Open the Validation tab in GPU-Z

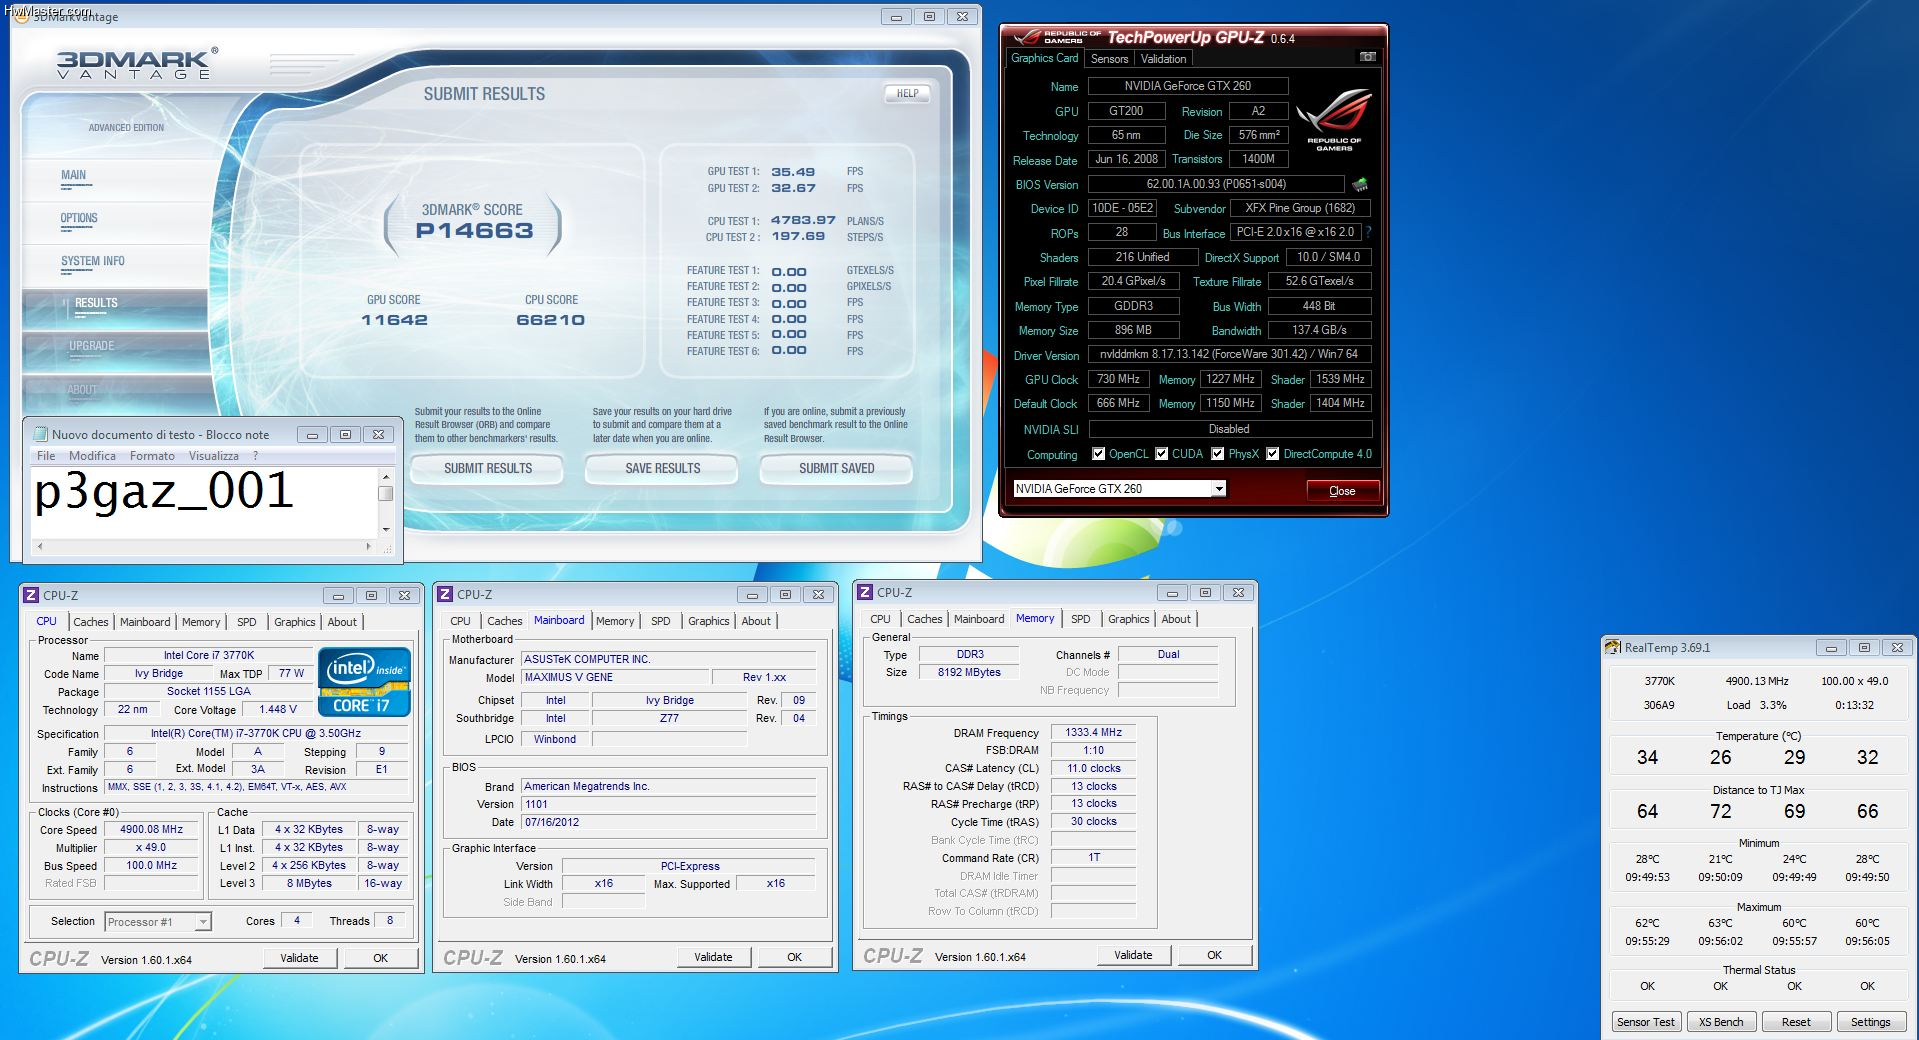(x=1163, y=59)
